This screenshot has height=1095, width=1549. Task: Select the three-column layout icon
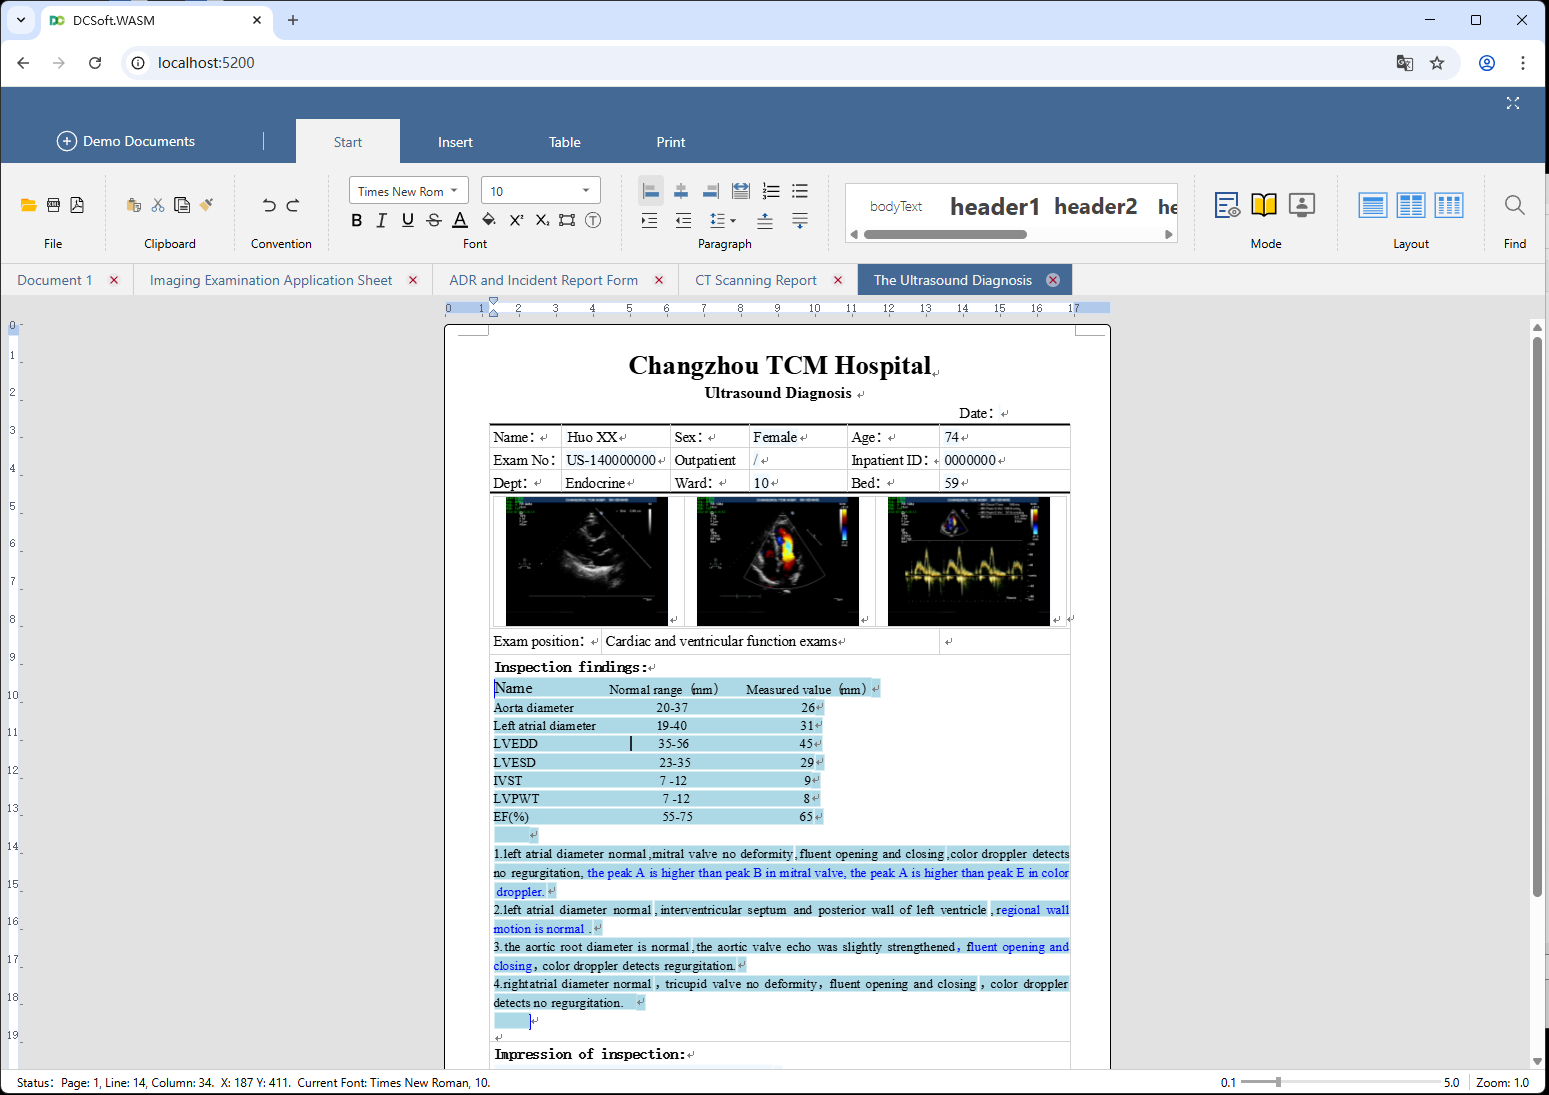pyautogui.click(x=1448, y=205)
